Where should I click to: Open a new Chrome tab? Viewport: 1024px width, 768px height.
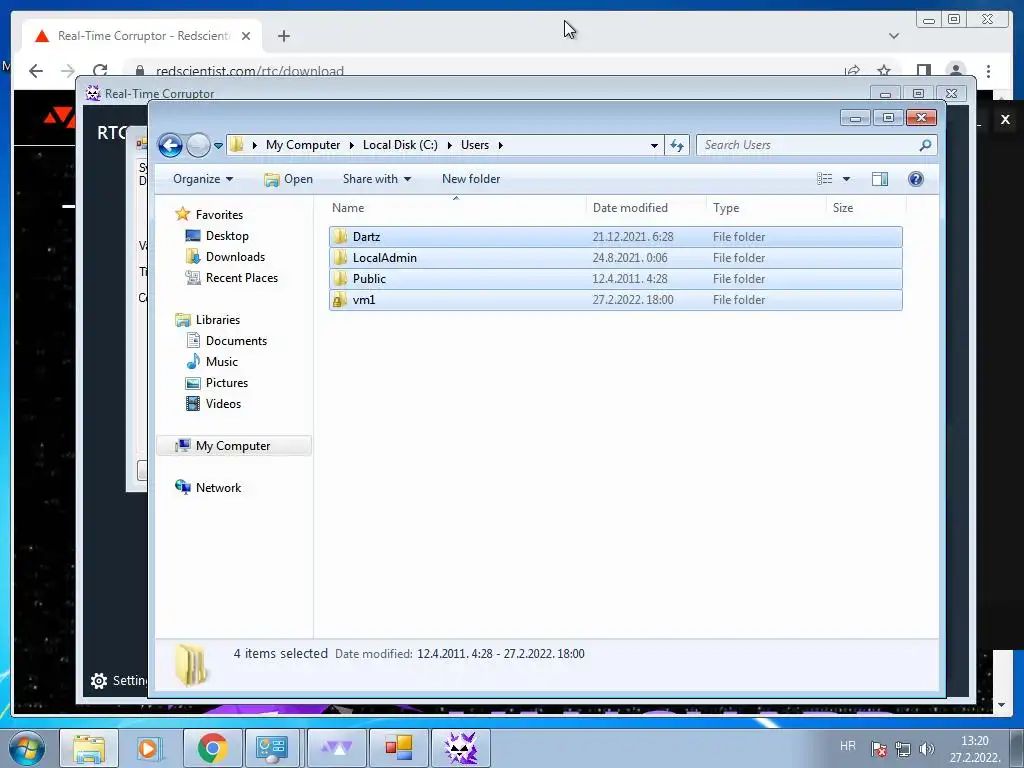pos(283,36)
